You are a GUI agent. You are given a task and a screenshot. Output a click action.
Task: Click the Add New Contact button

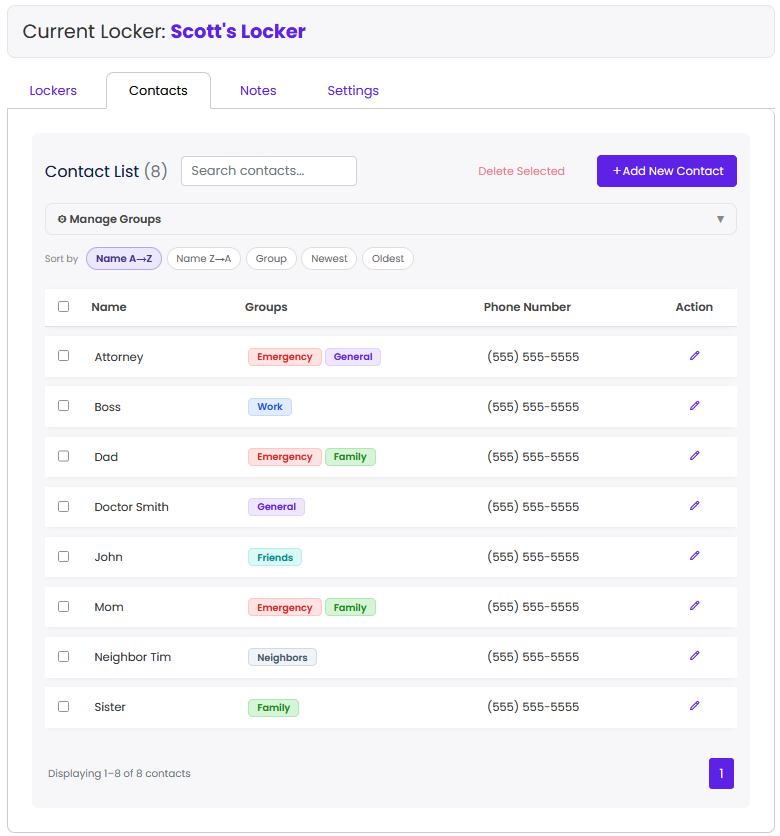point(667,171)
